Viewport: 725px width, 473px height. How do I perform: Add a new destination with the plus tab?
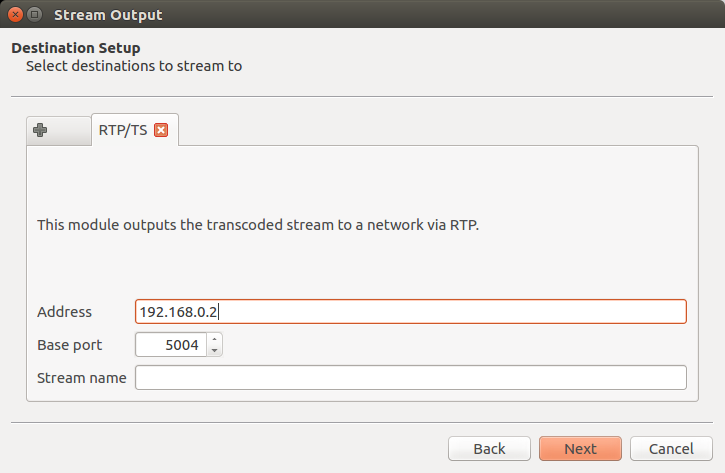41,130
